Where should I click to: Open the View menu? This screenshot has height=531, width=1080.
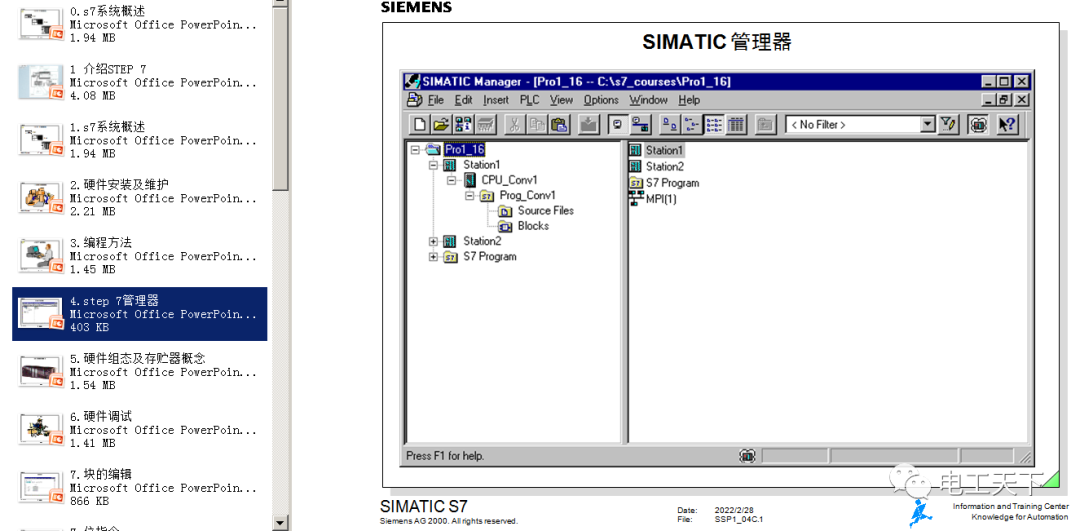click(x=561, y=100)
